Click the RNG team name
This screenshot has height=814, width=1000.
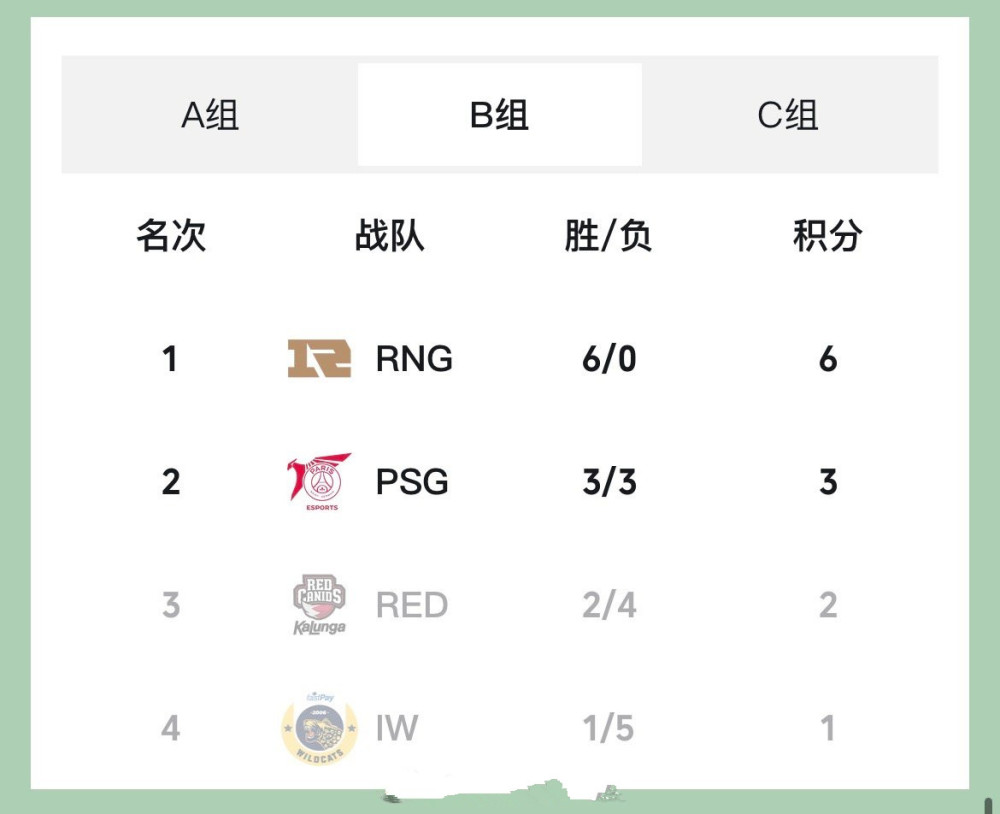click(414, 358)
